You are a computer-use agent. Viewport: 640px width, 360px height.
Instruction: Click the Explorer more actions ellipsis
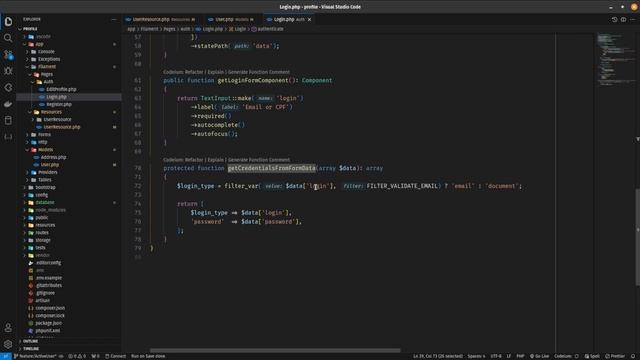(114, 19)
